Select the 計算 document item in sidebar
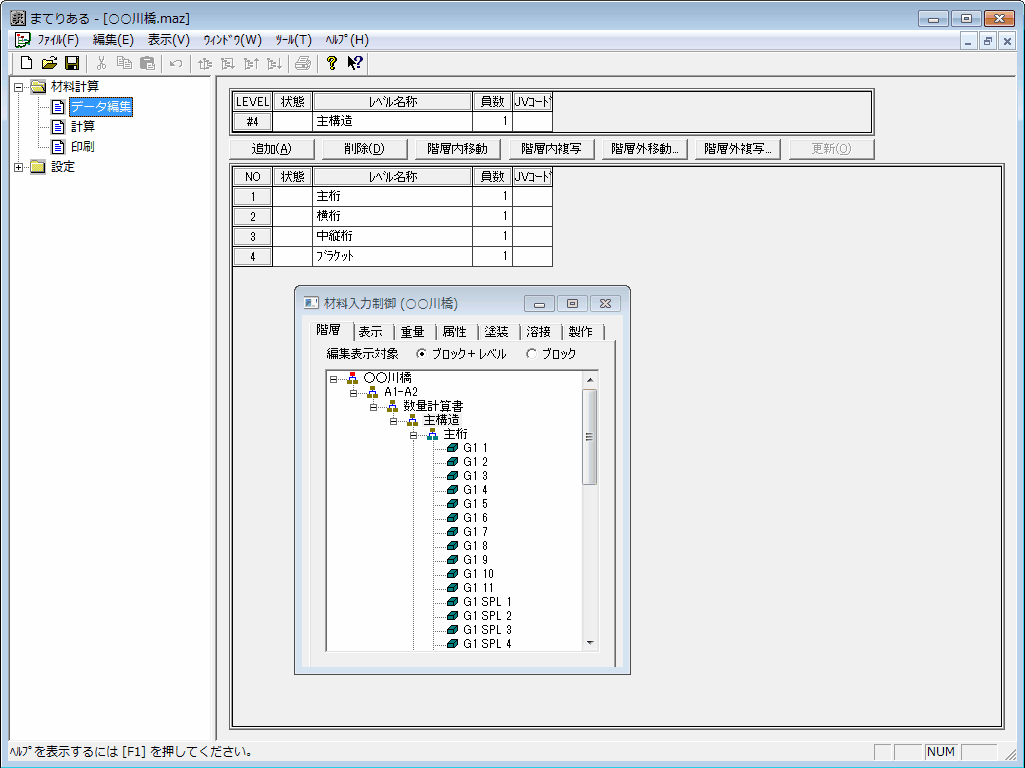Viewport: 1025px width, 768px height. [x=83, y=127]
